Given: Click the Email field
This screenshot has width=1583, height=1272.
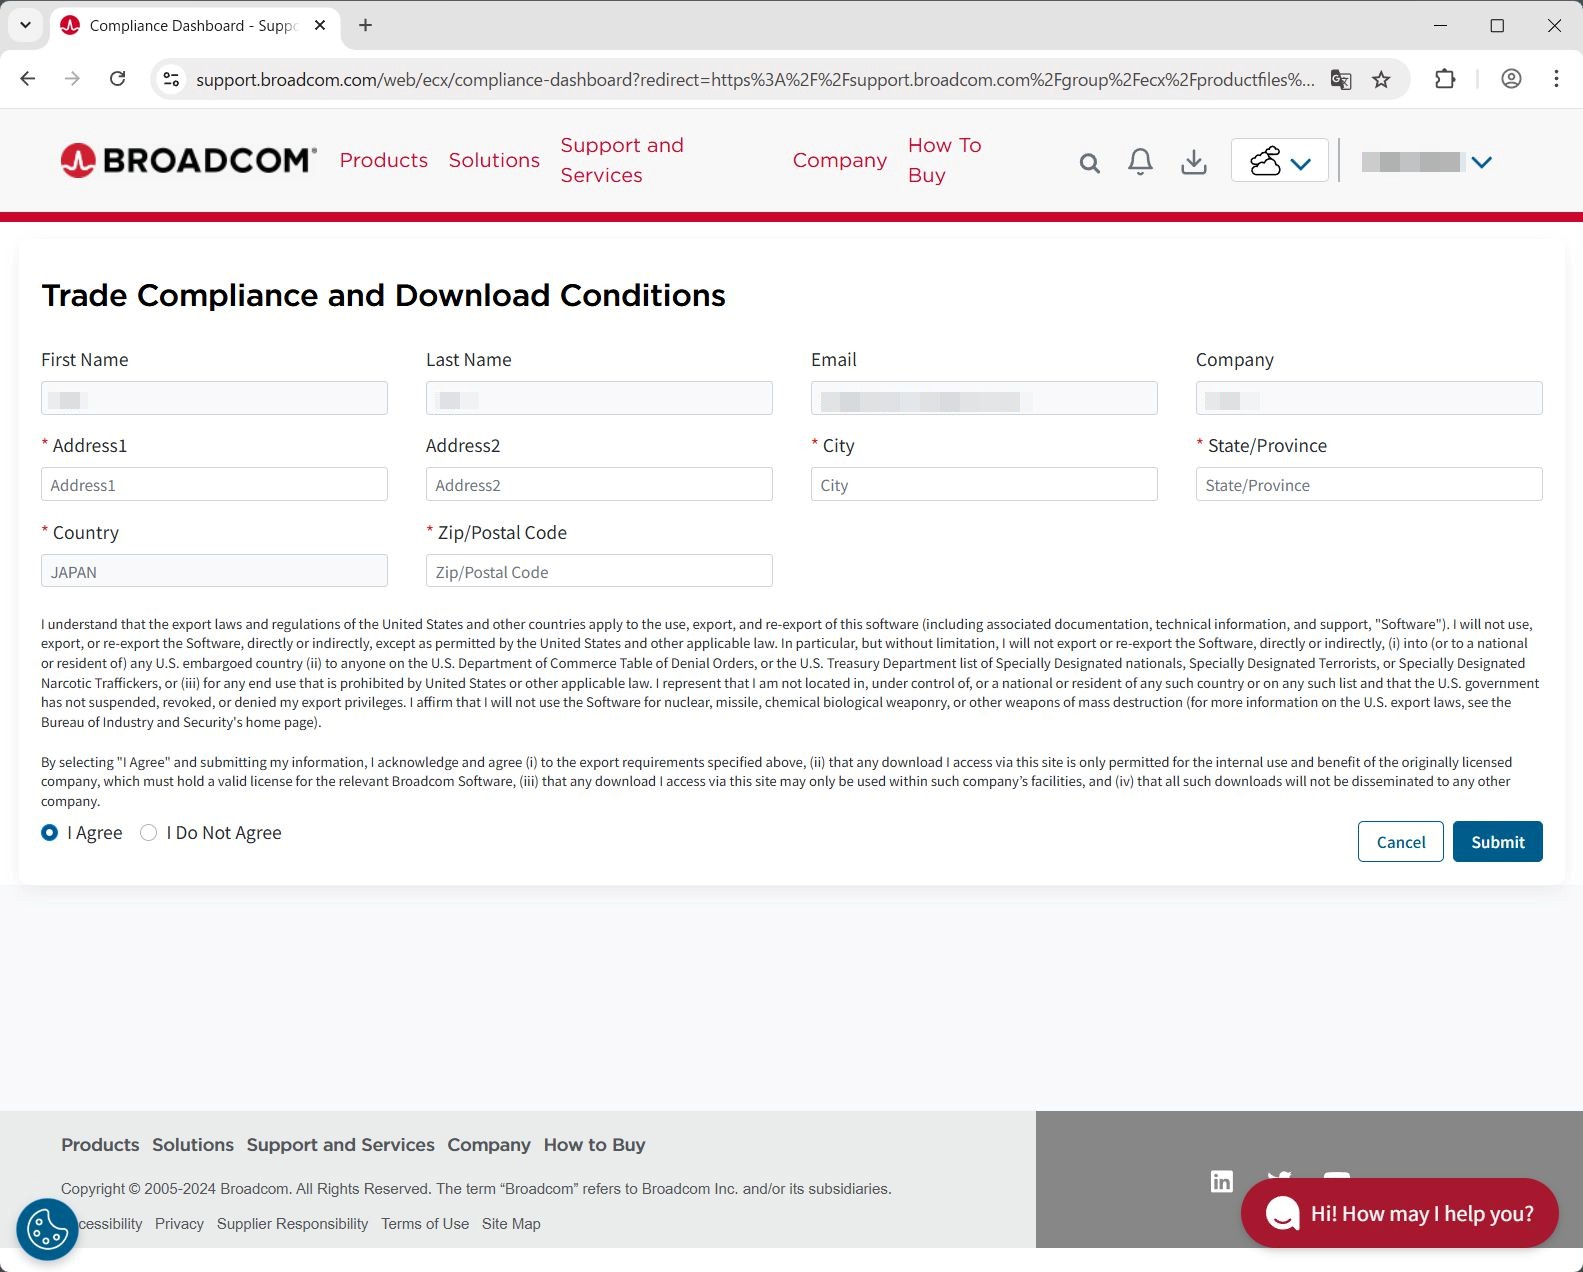Looking at the screenshot, I should [x=984, y=398].
